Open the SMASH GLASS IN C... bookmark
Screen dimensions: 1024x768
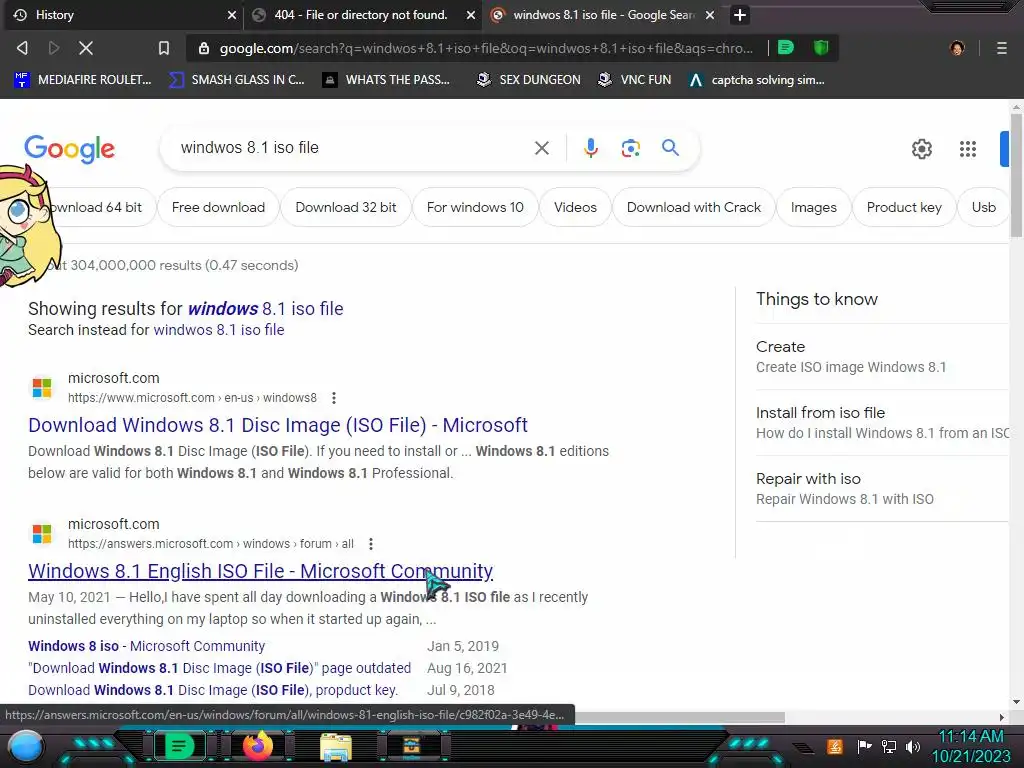pos(236,80)
